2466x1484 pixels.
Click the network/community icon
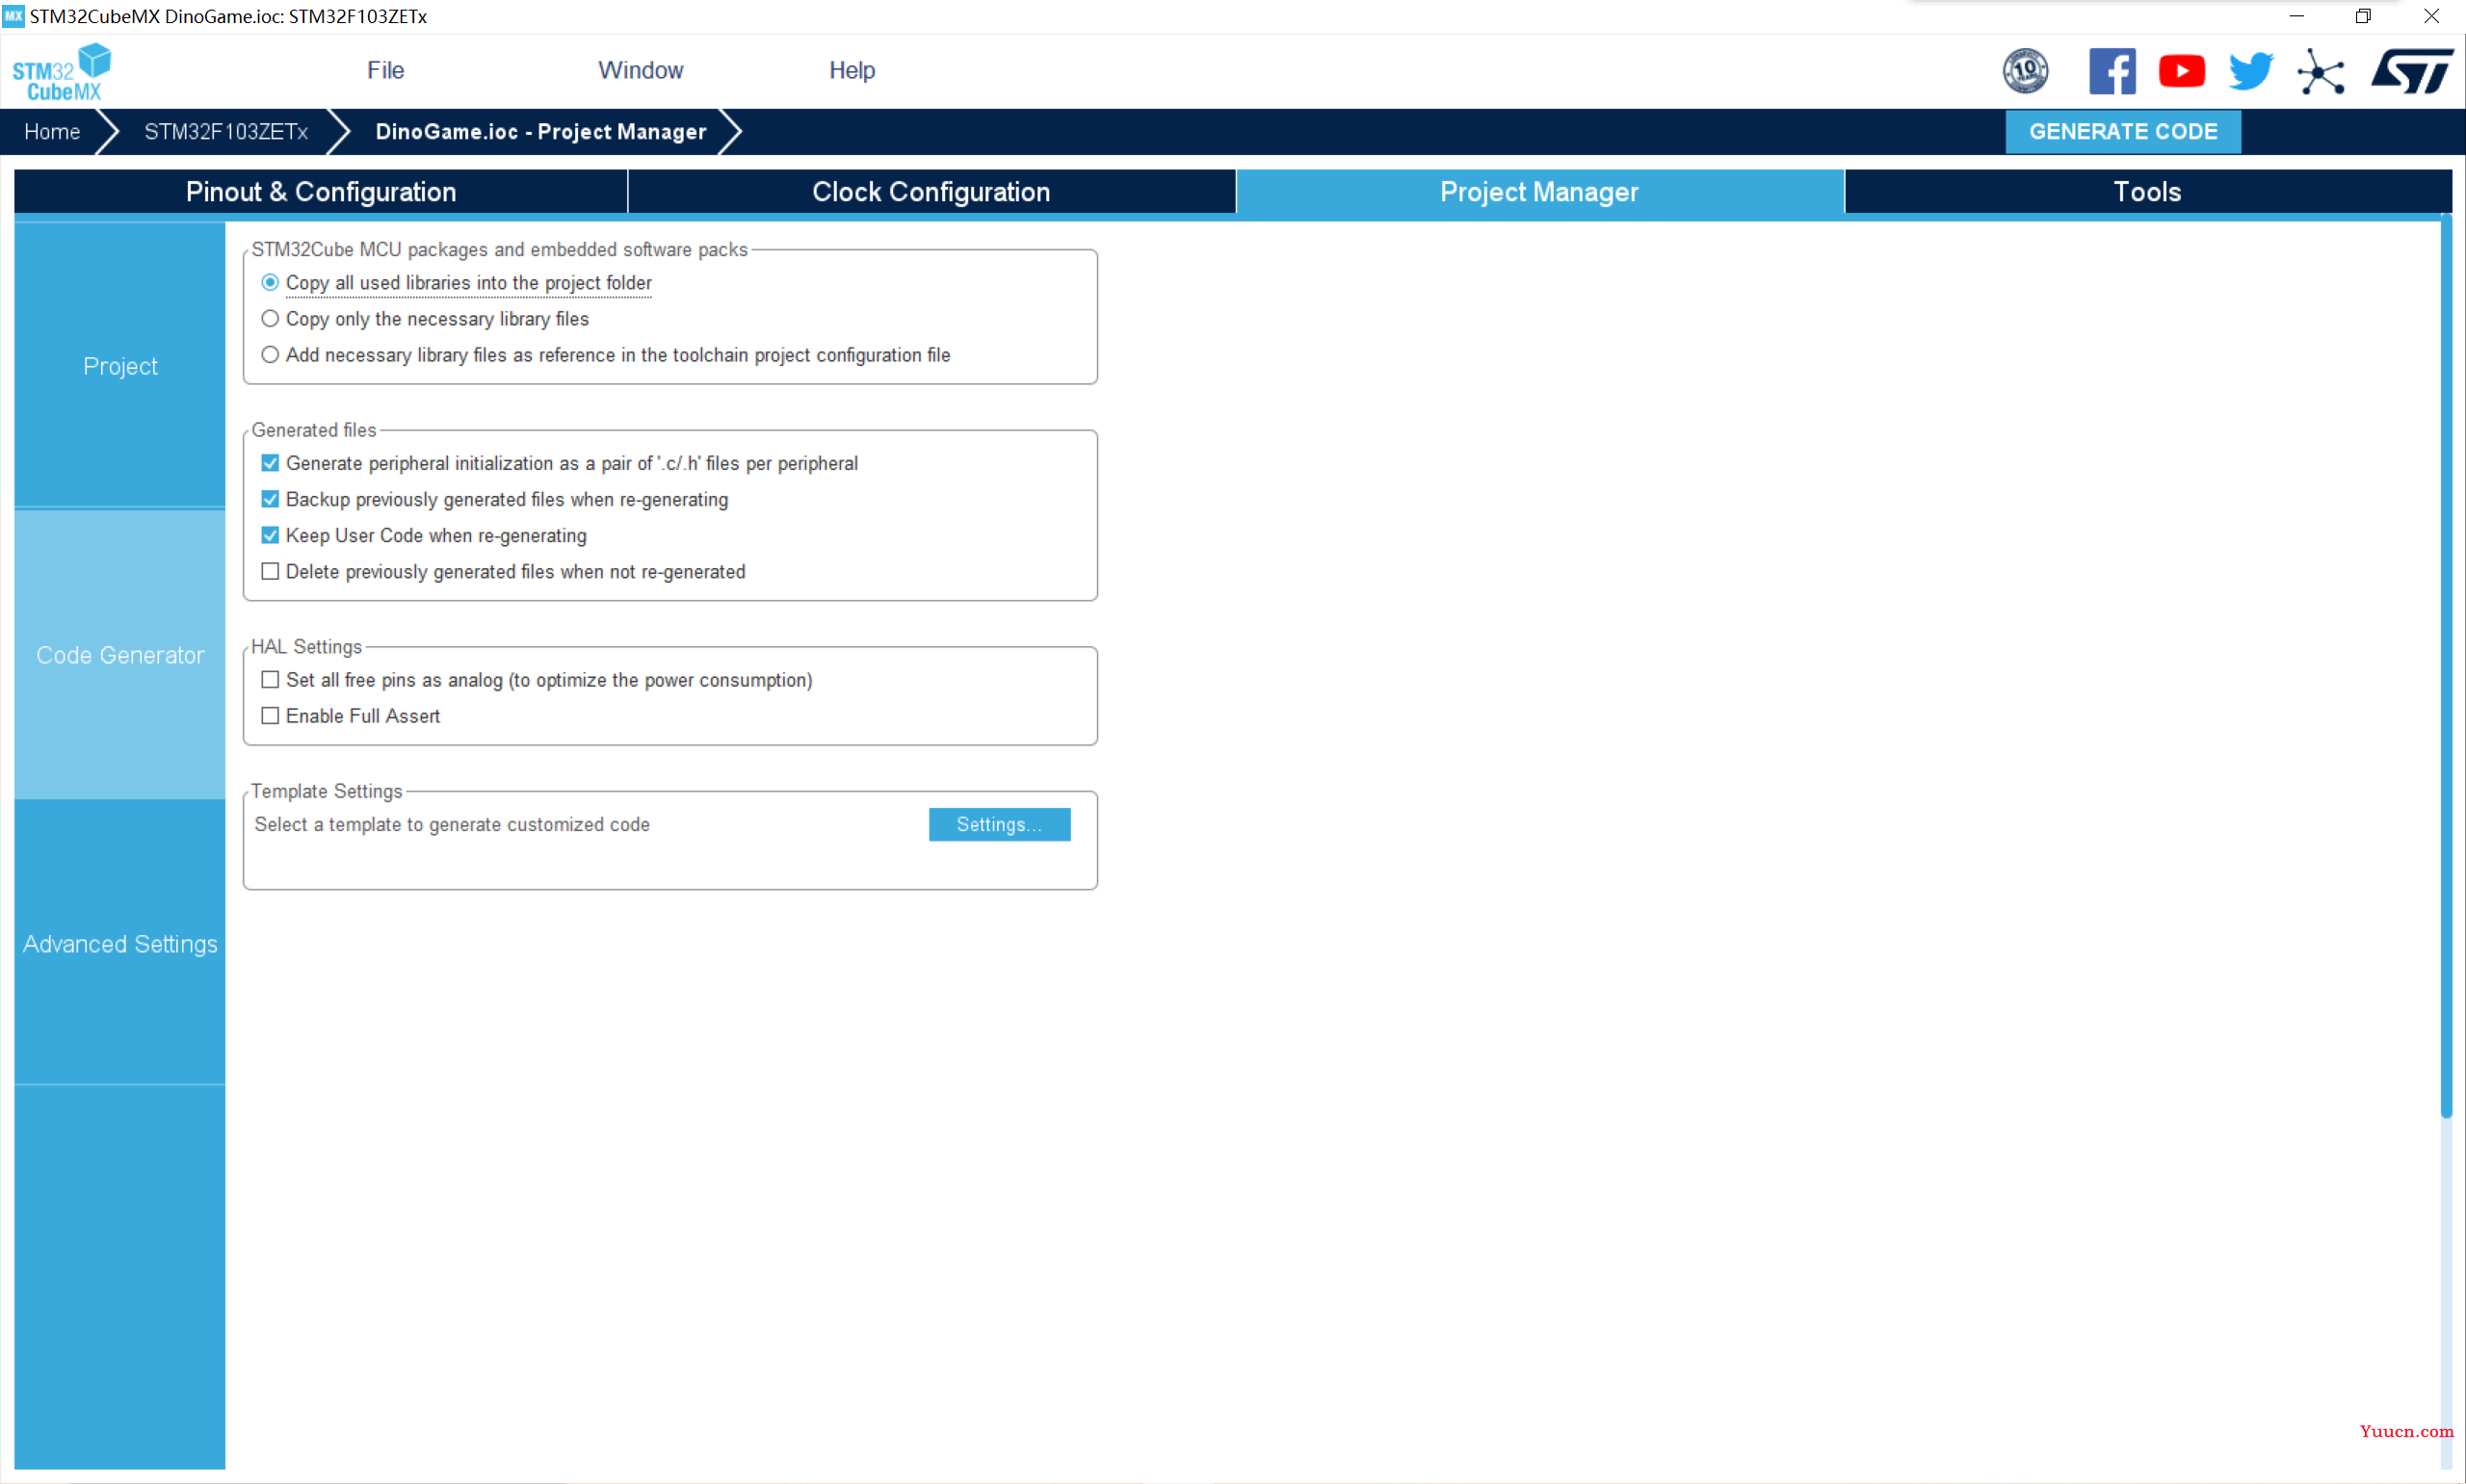click(x=2322, y=70)
